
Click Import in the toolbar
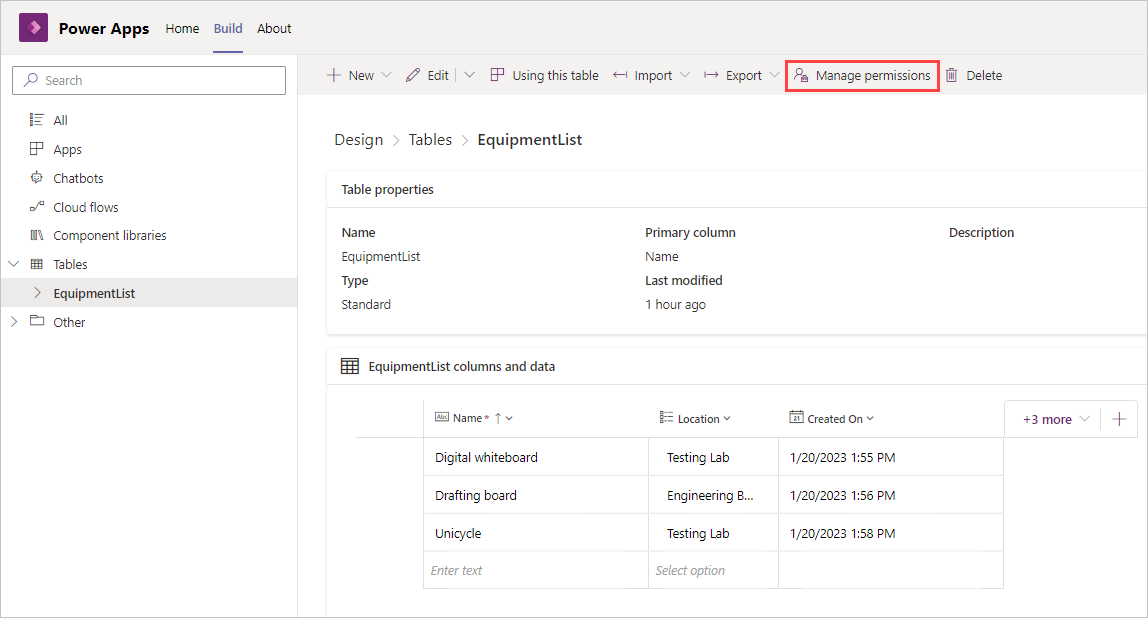click(652, 75)
